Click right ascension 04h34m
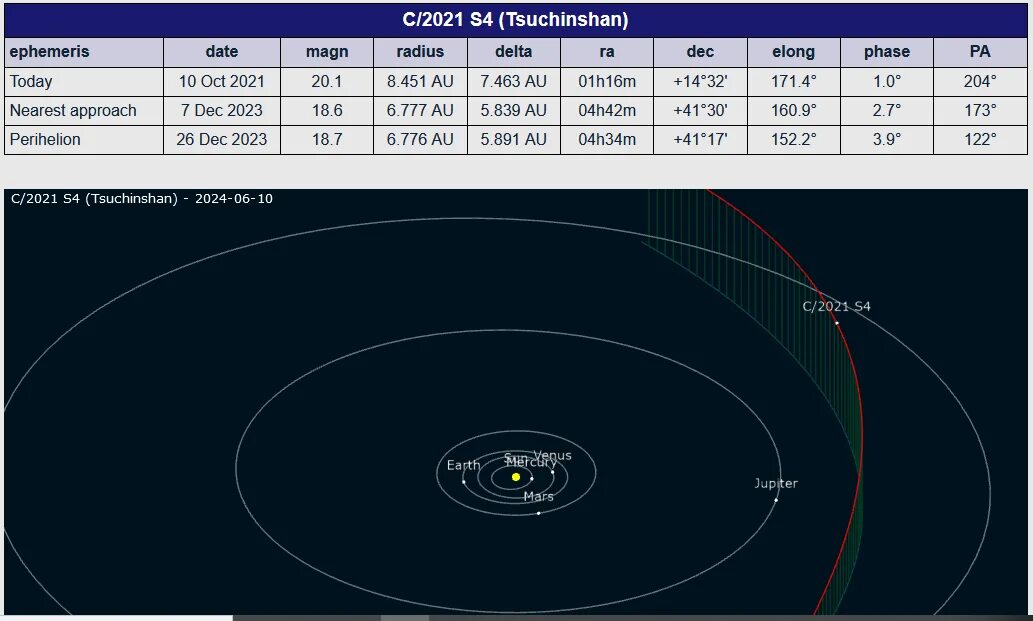This screenshot has height=621, width=1033. (x=607, y=139)
